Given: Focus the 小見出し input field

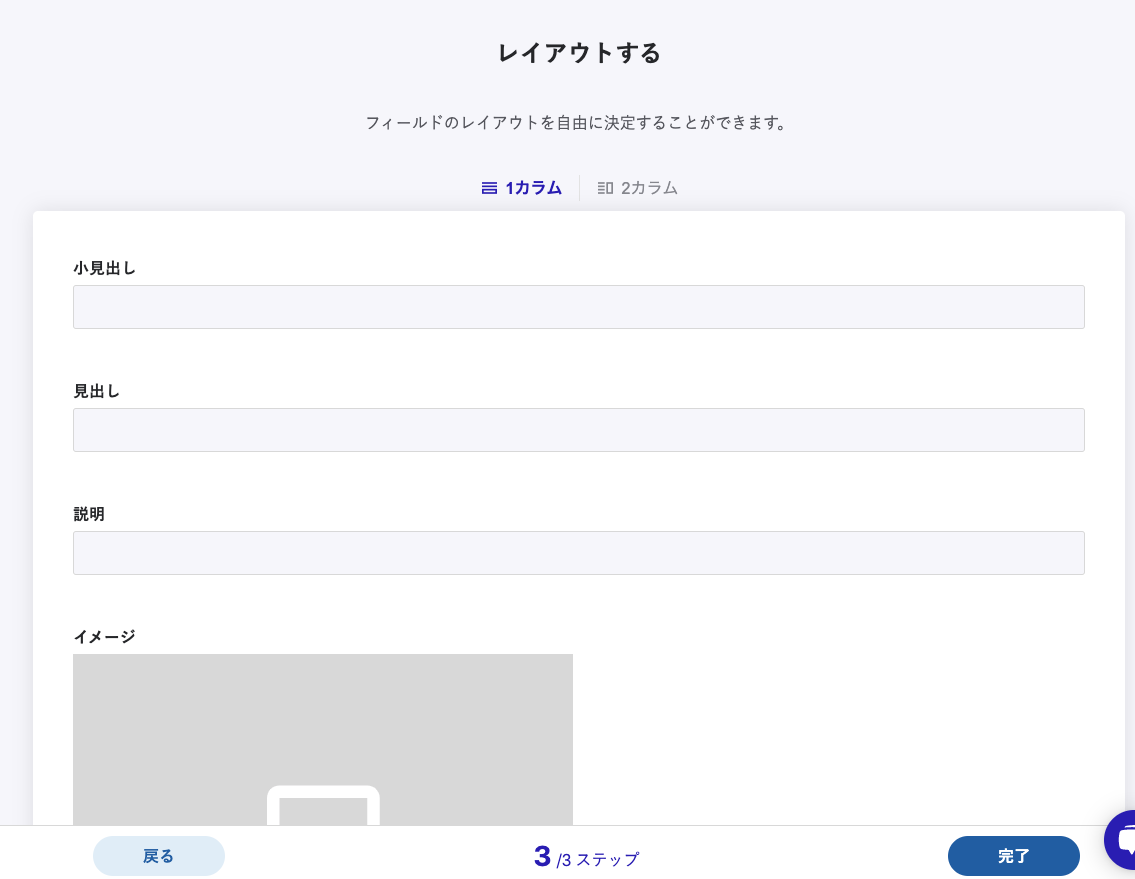Looking at the screenshot, I should (578, 307).
